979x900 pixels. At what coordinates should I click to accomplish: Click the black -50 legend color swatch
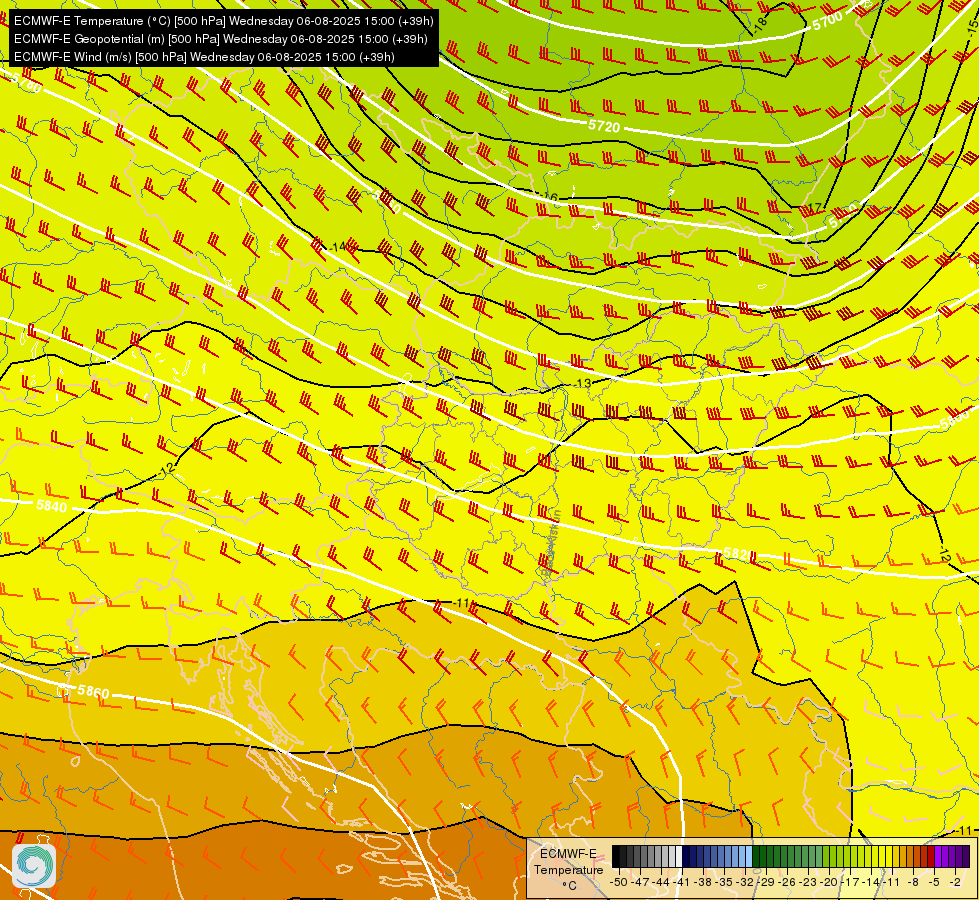[x=616, y=856]
